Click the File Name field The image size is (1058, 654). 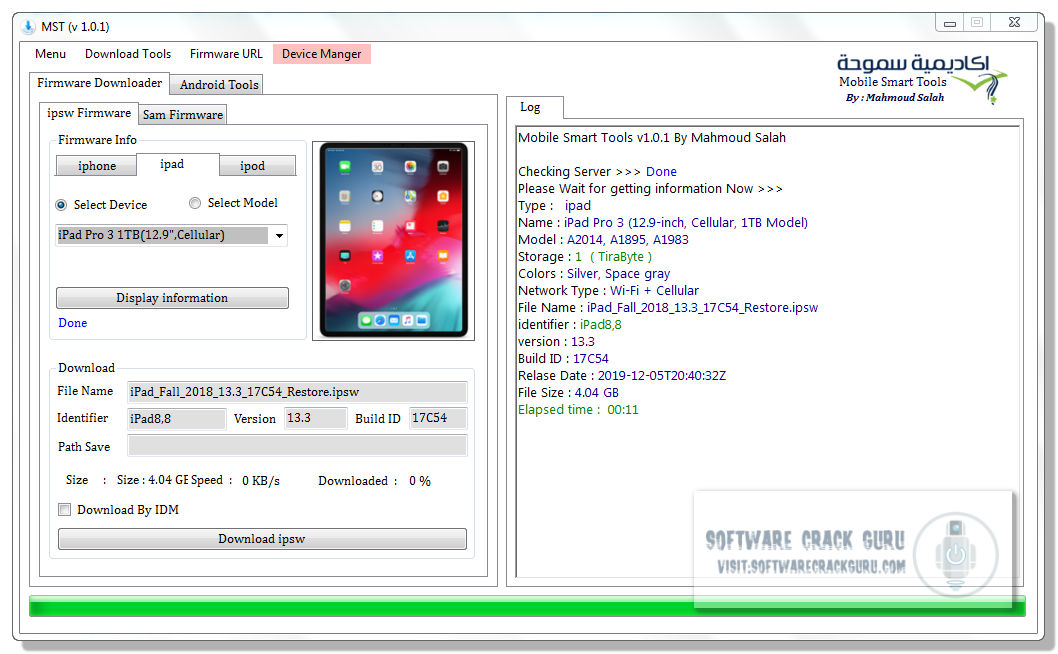click(297, 392)
